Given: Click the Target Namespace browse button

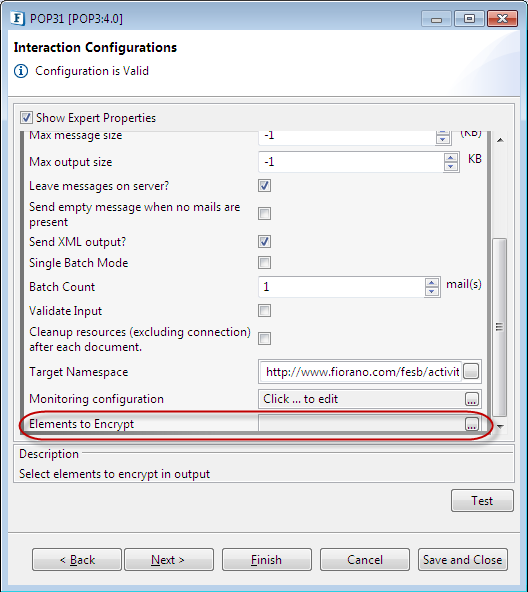Looking at the screenshot, I should pos(471,371).
